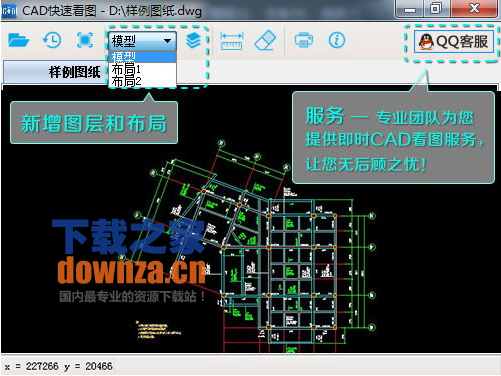501x376 pixels.
Task: Open a drawing file with the folder icon
Action: [18, 40]
